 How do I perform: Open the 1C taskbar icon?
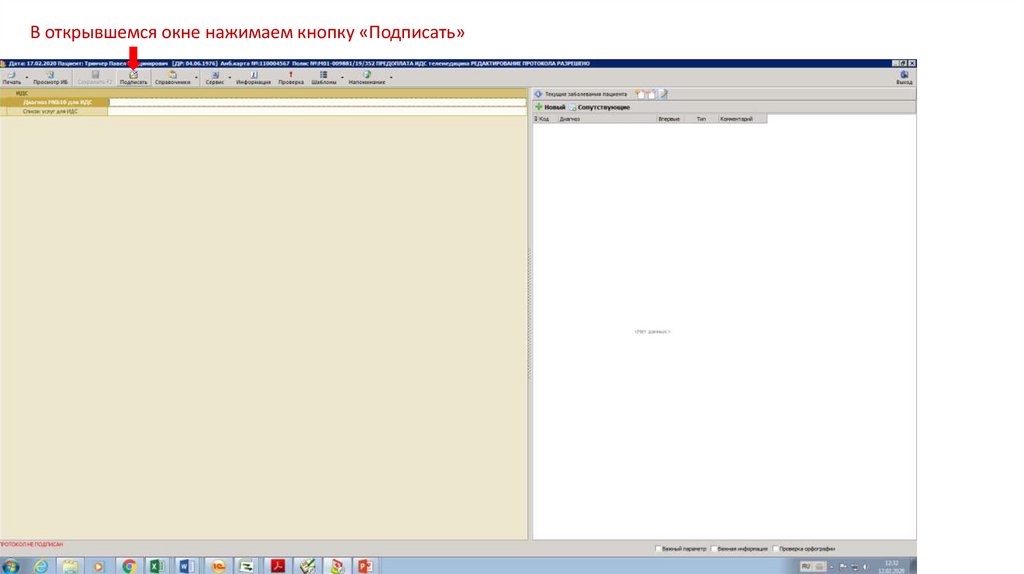pos(217,566)
